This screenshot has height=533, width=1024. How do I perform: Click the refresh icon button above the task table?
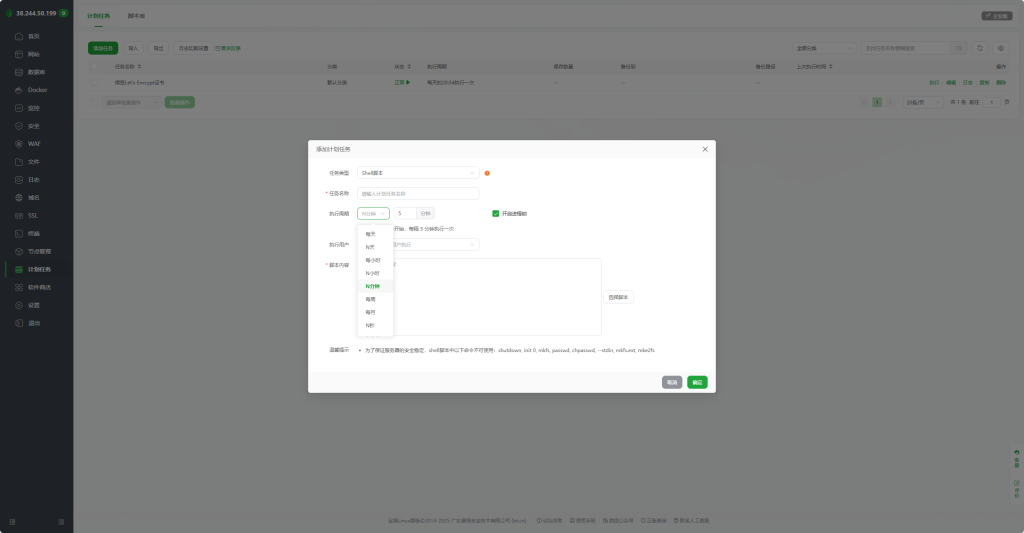980,48
